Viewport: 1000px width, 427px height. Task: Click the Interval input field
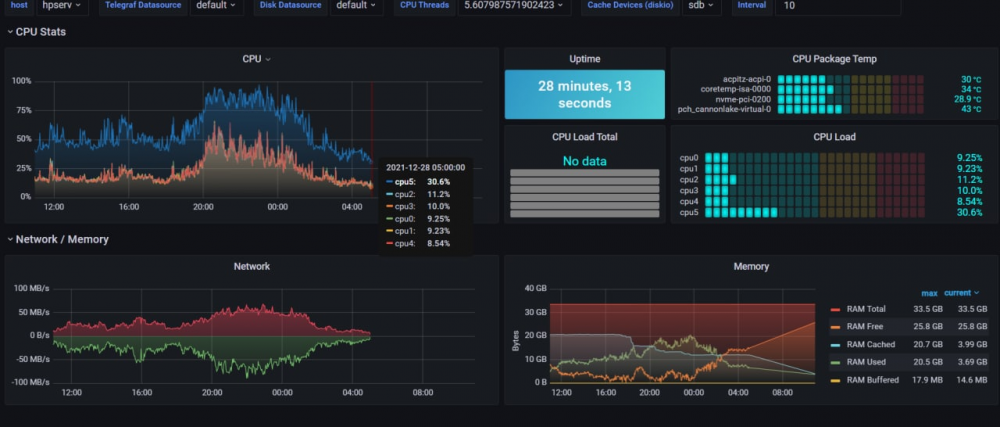(x=837, y=5)
